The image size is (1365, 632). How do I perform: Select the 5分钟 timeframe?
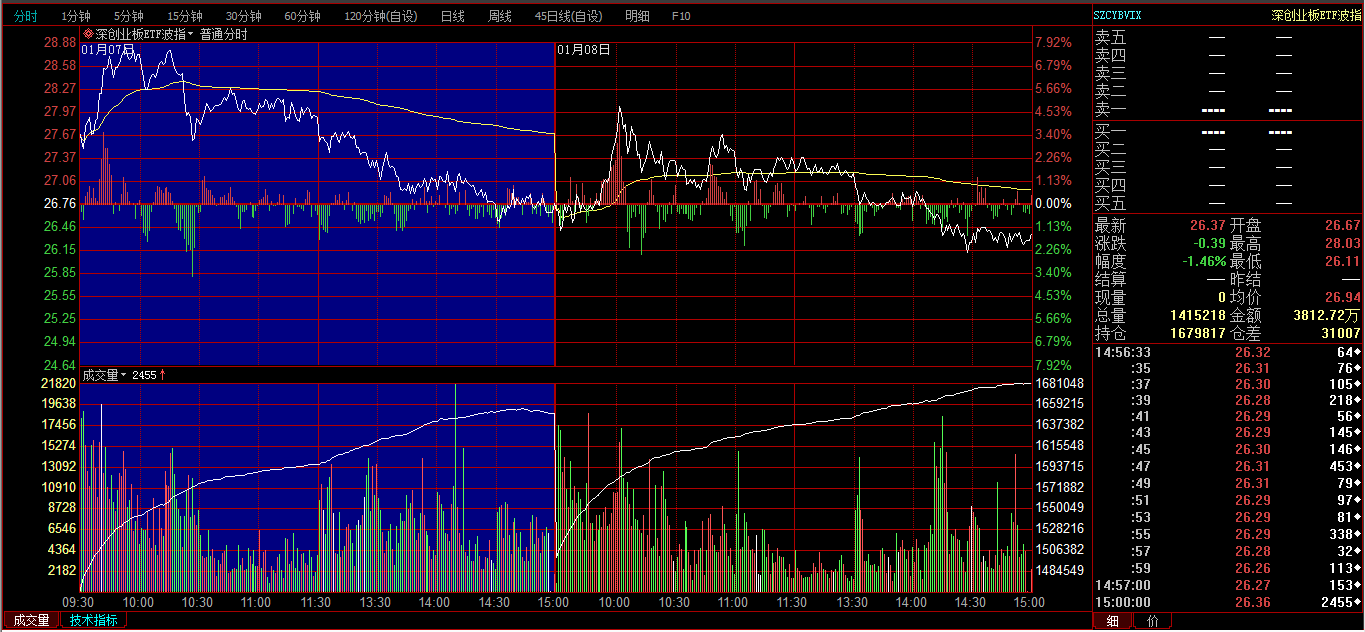coord(129,16)
